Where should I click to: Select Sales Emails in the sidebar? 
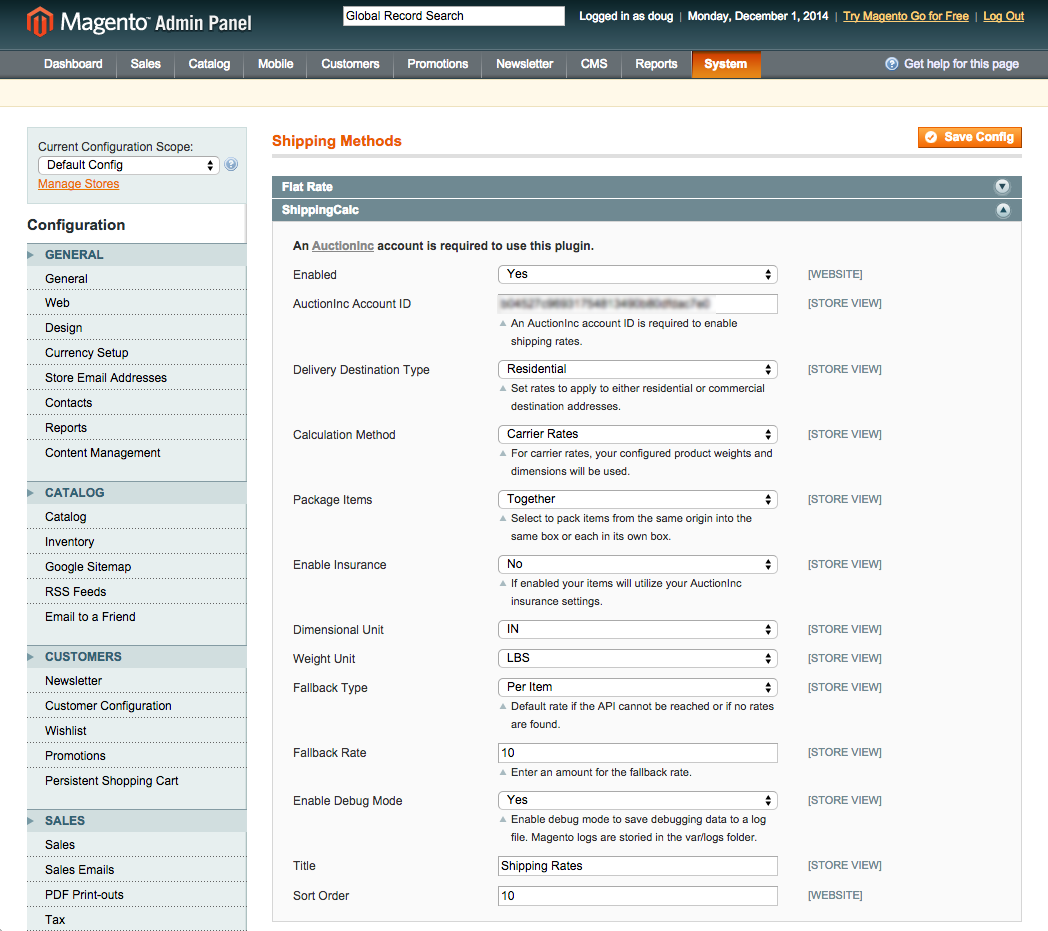[x=136, y=870]
